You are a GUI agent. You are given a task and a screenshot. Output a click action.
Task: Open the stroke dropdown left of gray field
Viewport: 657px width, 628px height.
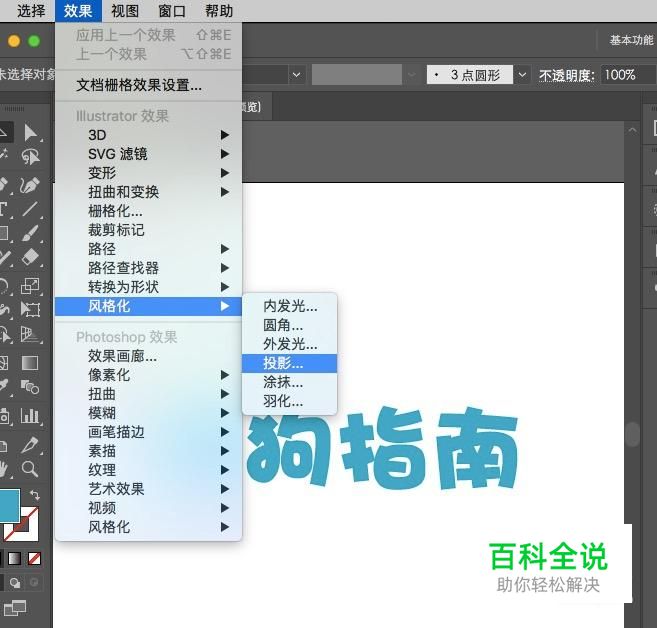(x=297, y=75)
